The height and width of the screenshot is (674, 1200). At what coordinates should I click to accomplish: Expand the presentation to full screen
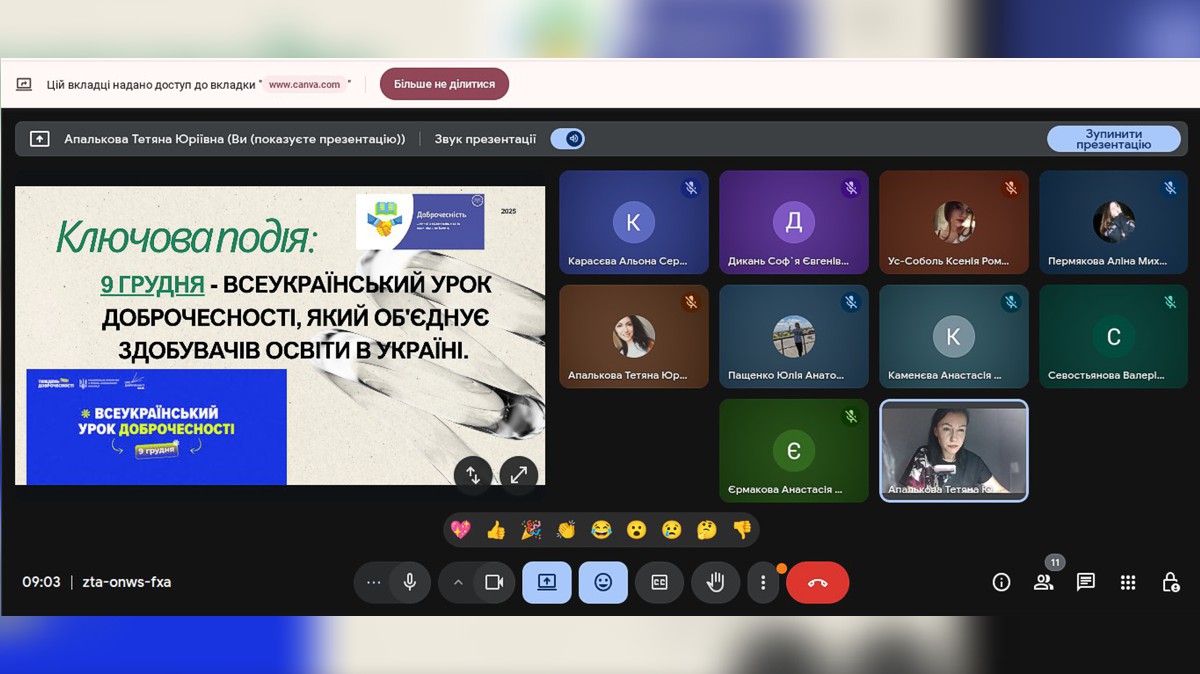pos(518,475)
